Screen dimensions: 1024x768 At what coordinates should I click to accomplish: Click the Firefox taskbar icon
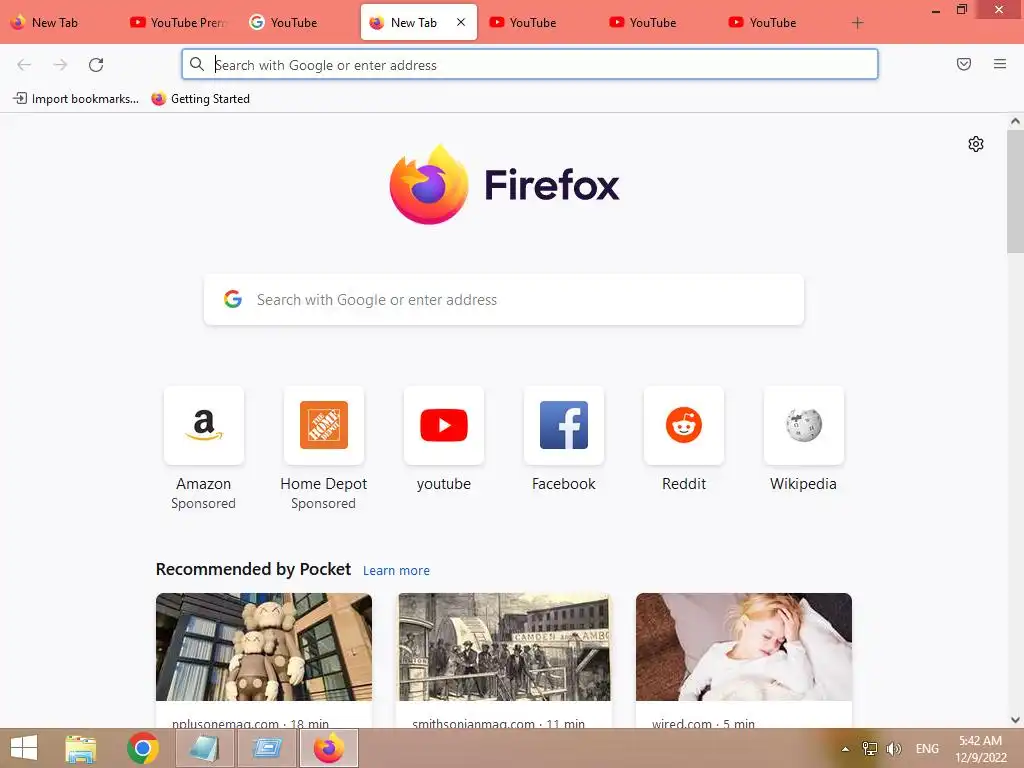pos(329,748)
